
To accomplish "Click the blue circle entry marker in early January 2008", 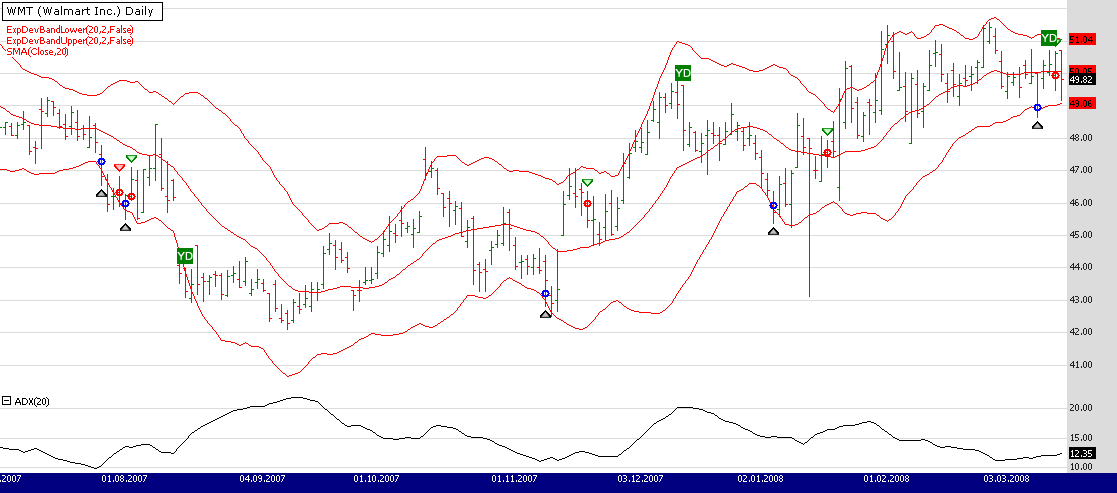I will click(773, 206).
